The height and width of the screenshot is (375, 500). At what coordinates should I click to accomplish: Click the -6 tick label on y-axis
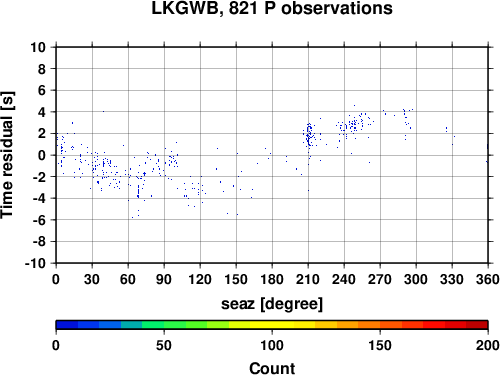[x=39, y=220]
